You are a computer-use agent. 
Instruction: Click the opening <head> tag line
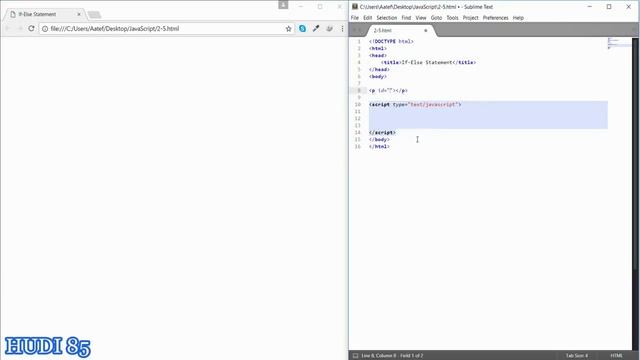point(378,56)
